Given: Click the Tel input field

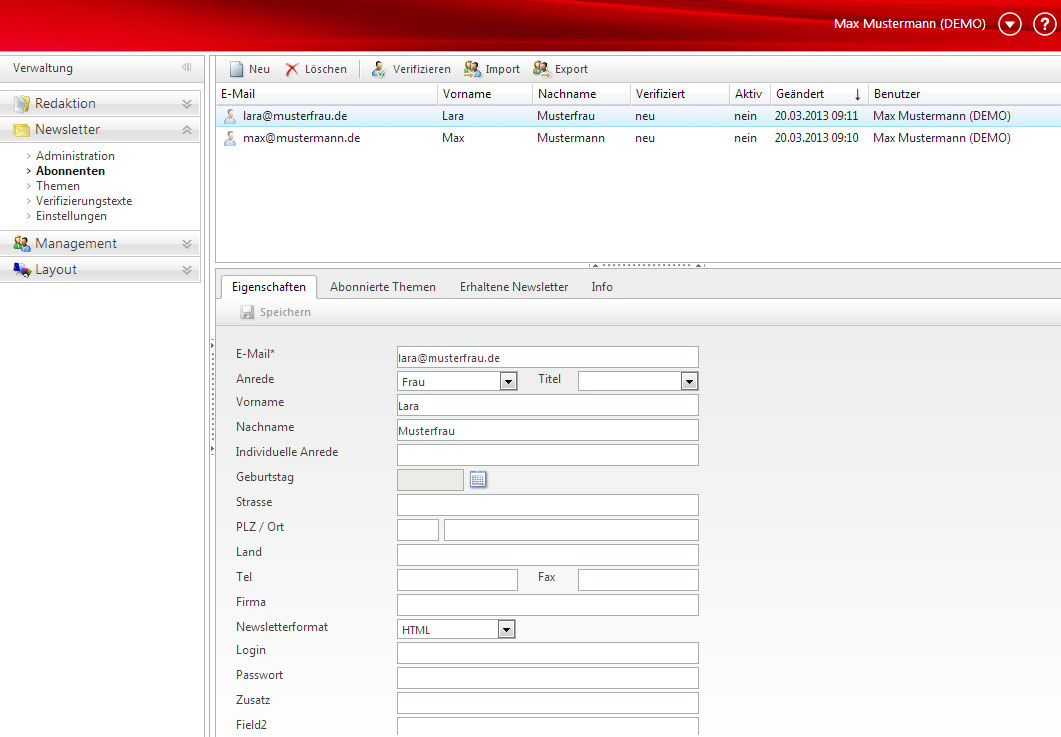Looking at the screenshot, I should pyautogui.click(x=457, y=580).
